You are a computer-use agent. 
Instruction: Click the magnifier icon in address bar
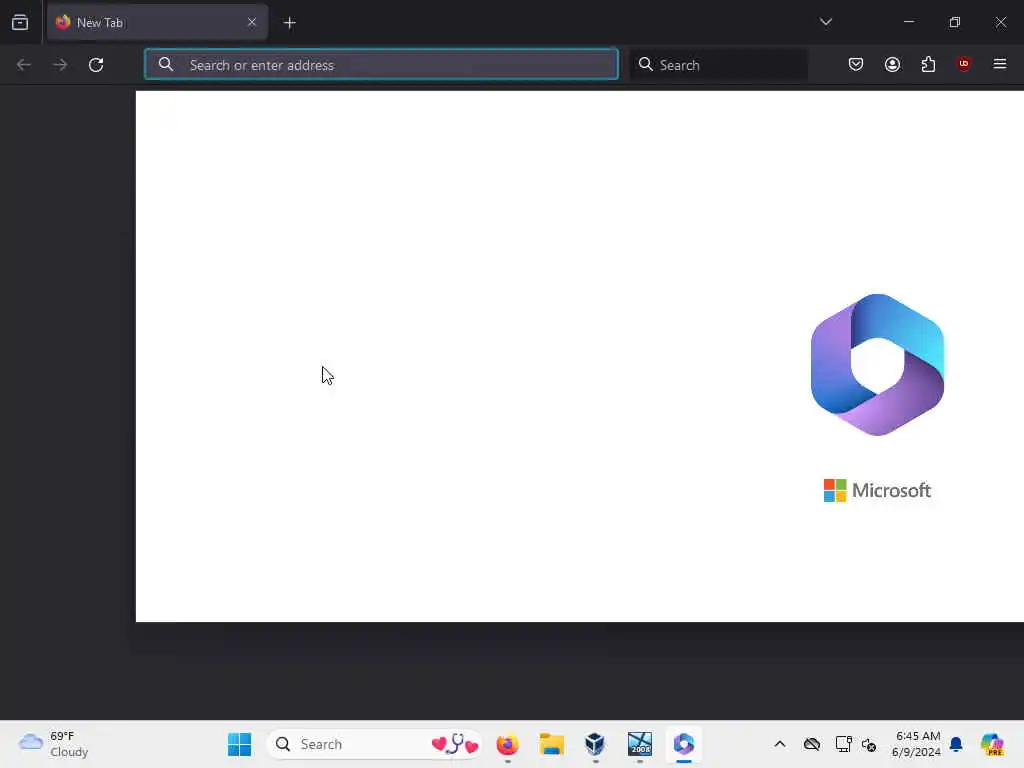pyautogui.click(x=166, y=65)
